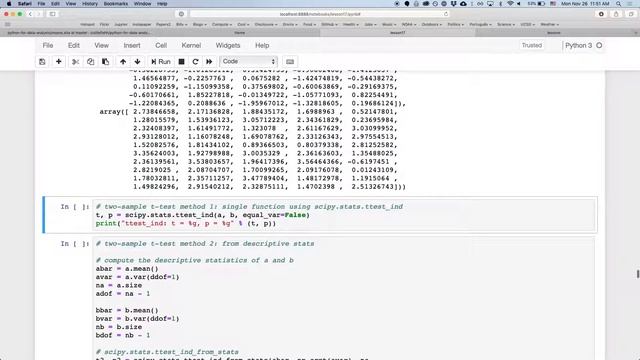The width and height of the screenshot is (640, 360).
Task: Click the Wi-Fi status icon
Action: click(510, 4)
